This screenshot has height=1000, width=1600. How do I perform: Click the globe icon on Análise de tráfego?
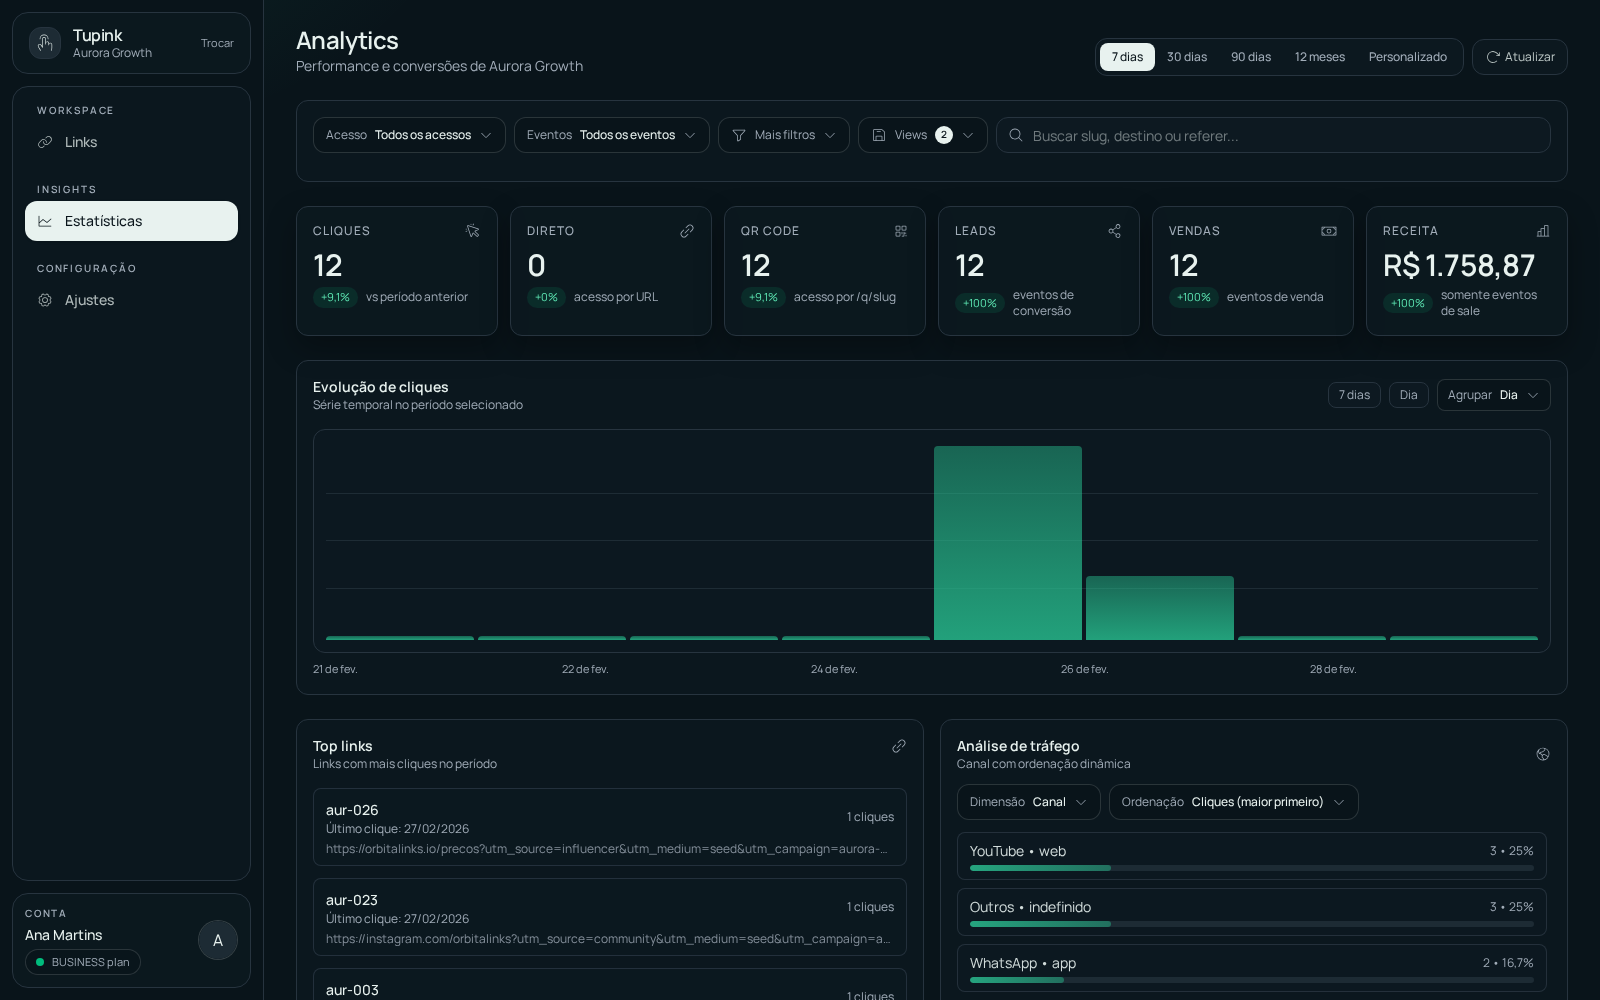[1543, 754]
